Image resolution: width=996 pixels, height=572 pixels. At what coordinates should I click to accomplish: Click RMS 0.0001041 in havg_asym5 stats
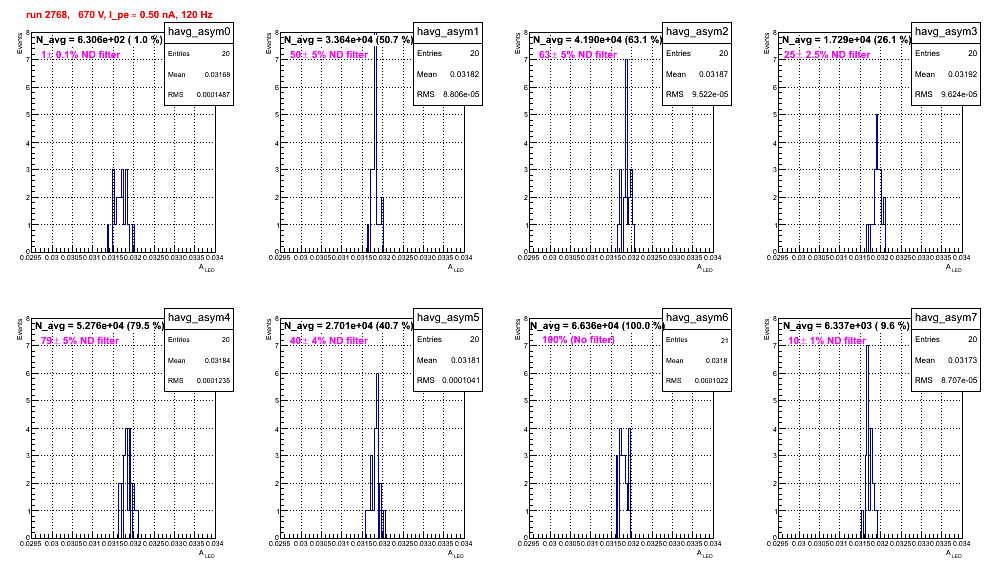pyautogui.click(x=448, y=381)
